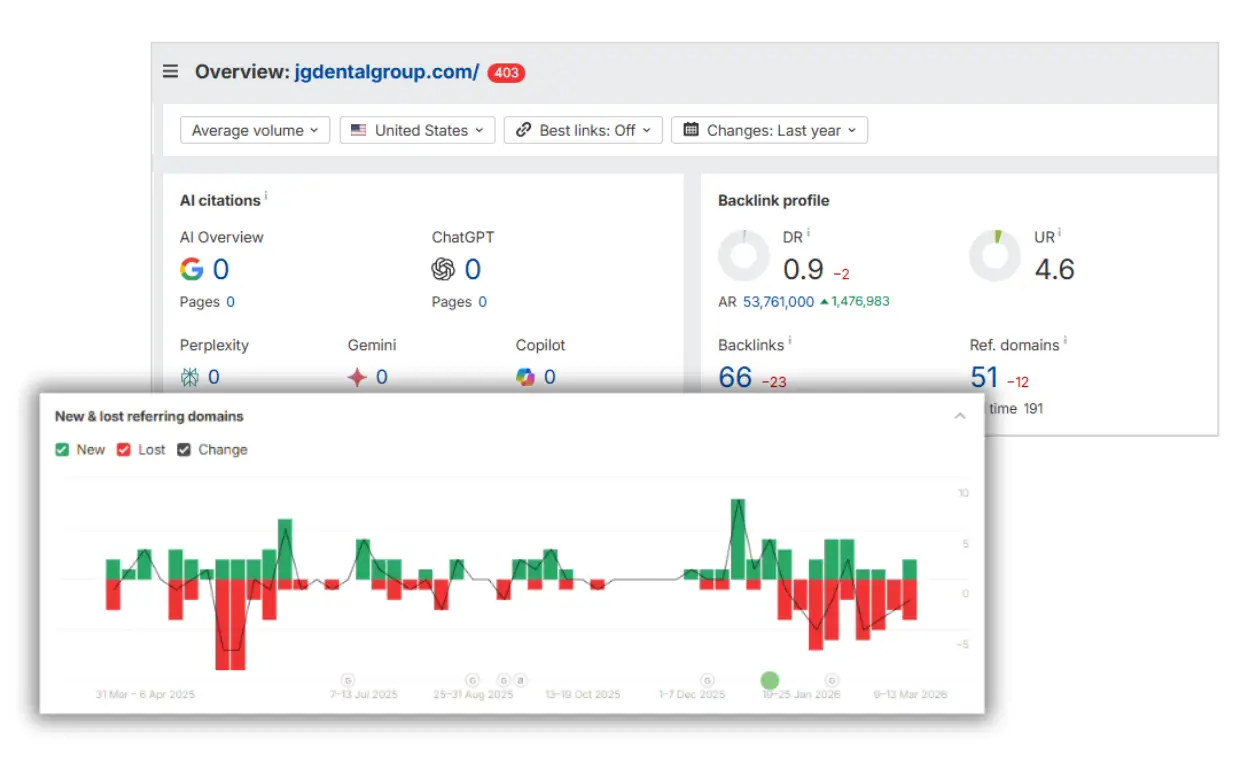Open the Changes: Last year dropdown
1248x764 pixels.
(x=768, y=129)
